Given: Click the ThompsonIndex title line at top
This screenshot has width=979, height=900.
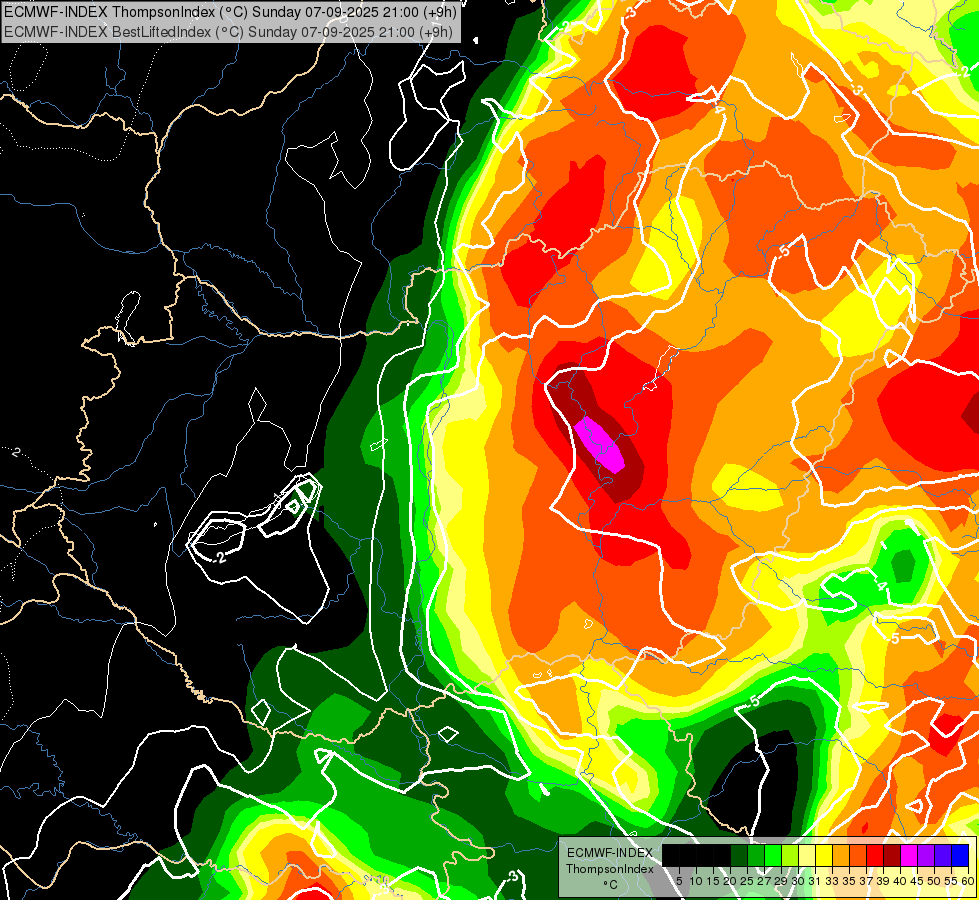Looking at the screenshot, I should click(230, 12).
